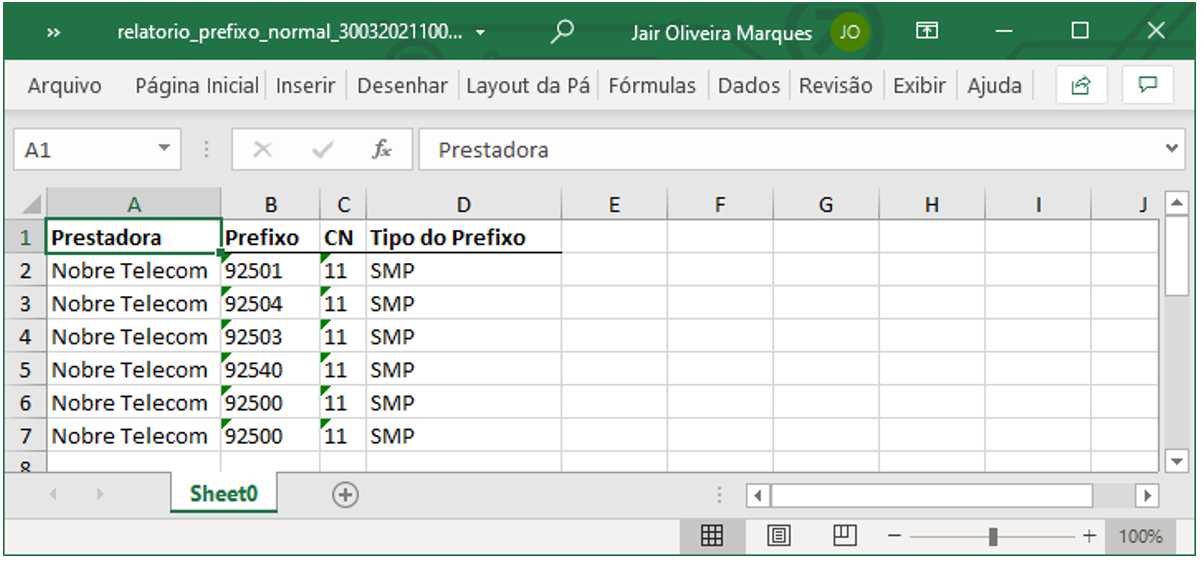
Task: Click the search magnifier icon
Action: pyautogui.click(x=563, y=31)
